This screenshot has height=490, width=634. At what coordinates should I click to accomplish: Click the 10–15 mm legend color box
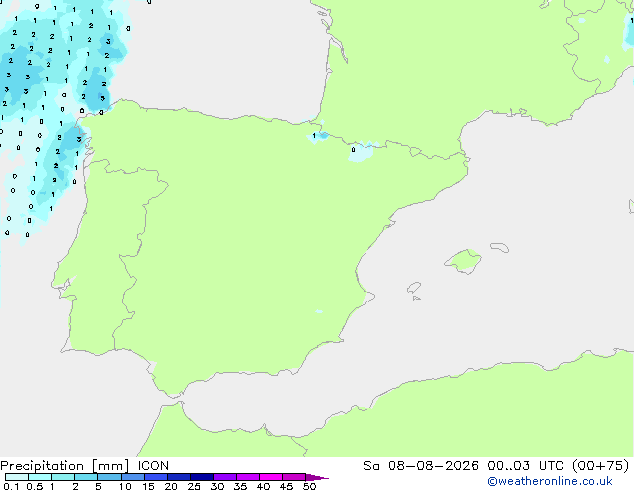click(x=133, y=477)
